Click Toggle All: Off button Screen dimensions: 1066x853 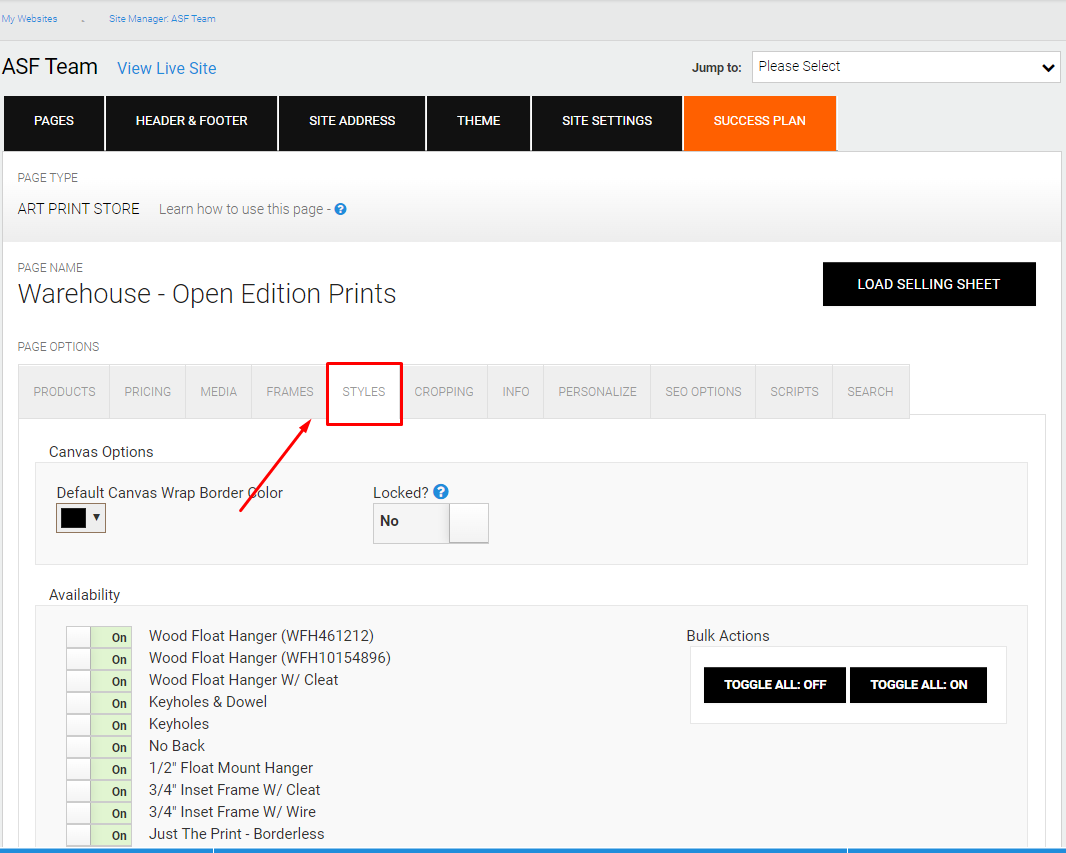775,685
